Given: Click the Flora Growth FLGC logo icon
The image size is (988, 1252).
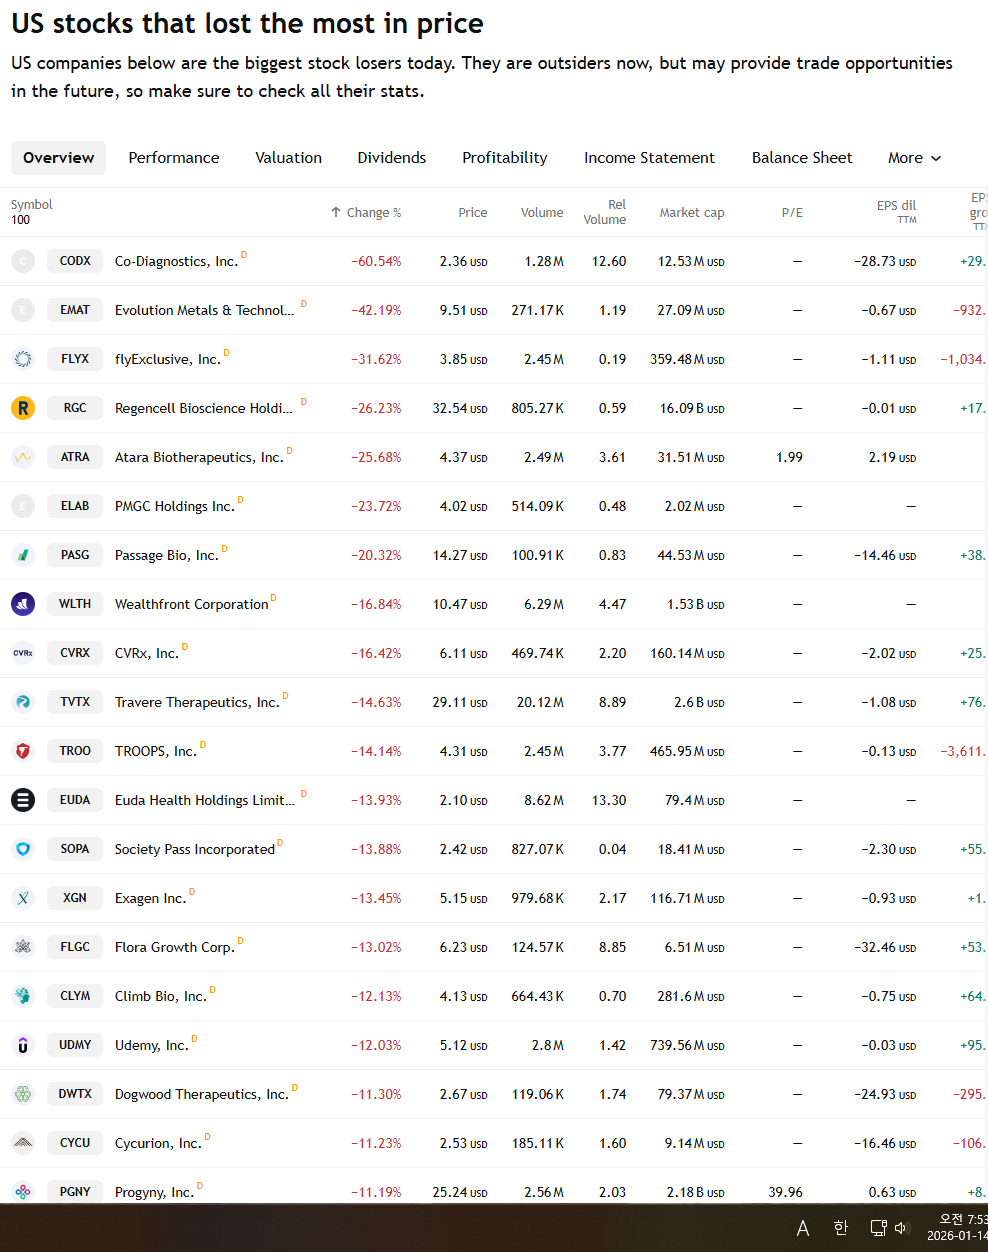Looking at the screenshot, I should click(x=23, y=947).
